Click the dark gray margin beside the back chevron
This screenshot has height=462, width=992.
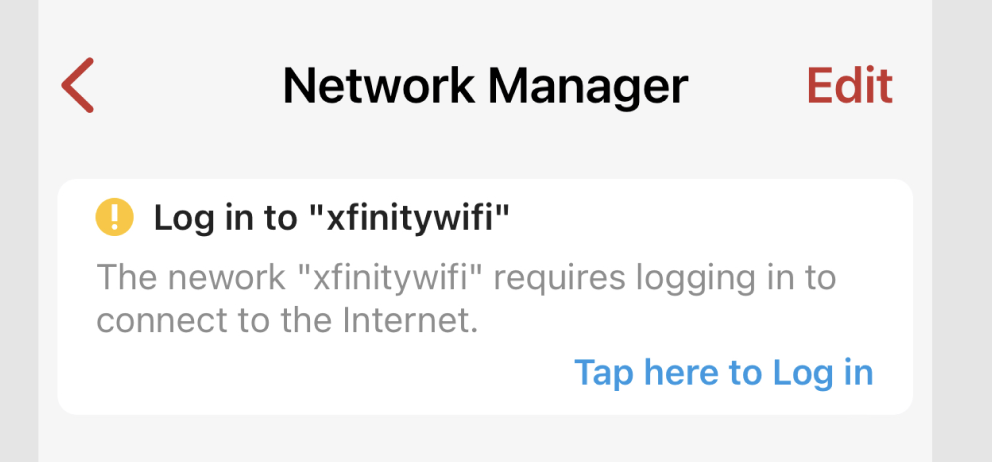tap(19, 85)
